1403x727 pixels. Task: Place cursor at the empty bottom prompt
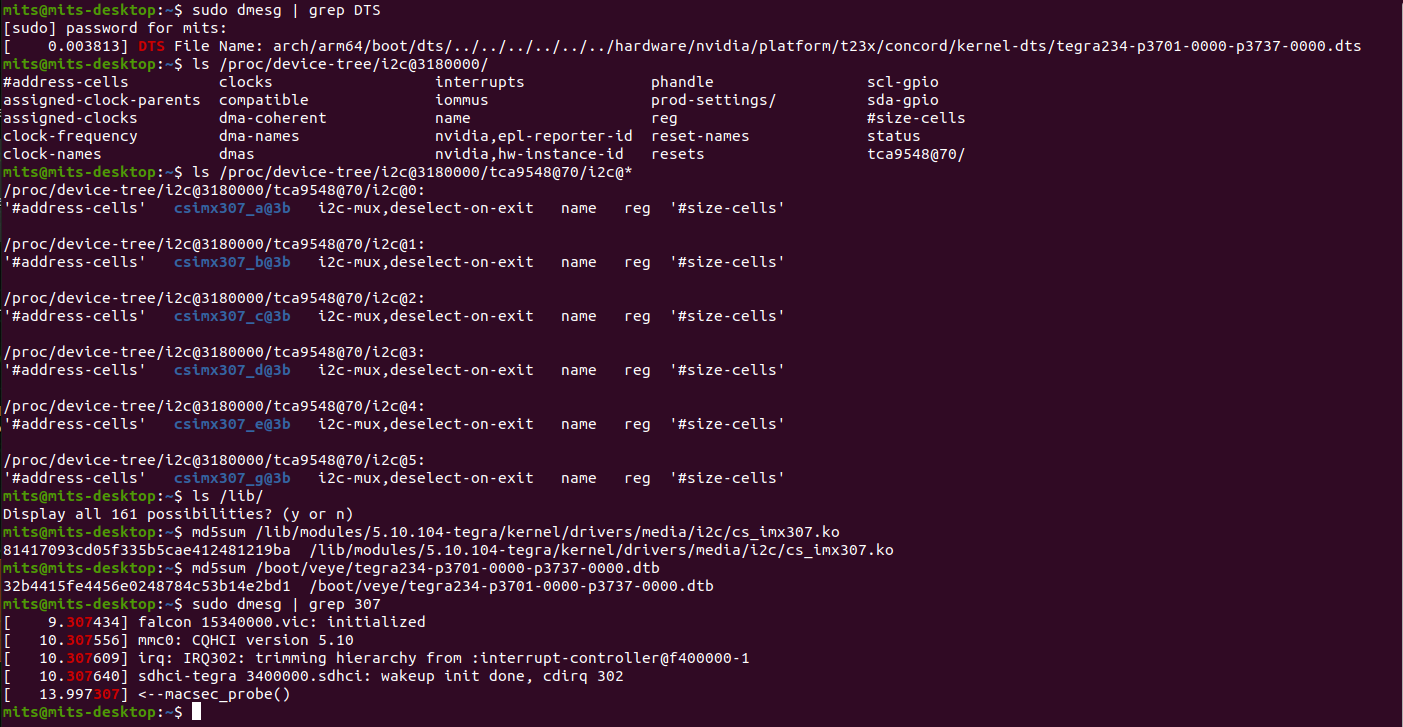point(197,712)
